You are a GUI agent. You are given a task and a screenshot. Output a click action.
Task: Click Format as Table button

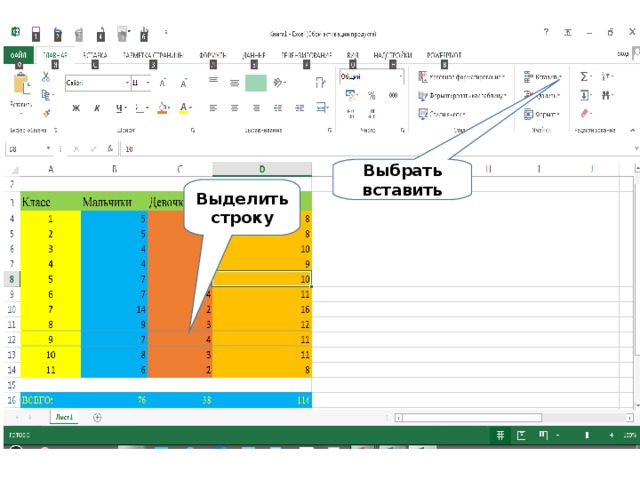coord(460,96)
